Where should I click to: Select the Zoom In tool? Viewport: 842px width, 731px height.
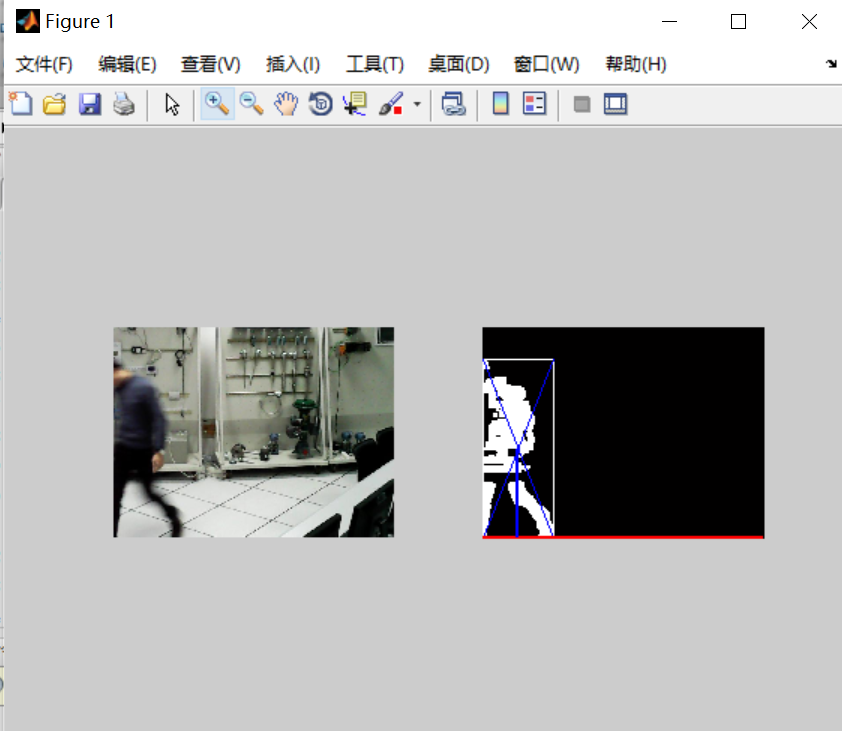pos(216,103)
